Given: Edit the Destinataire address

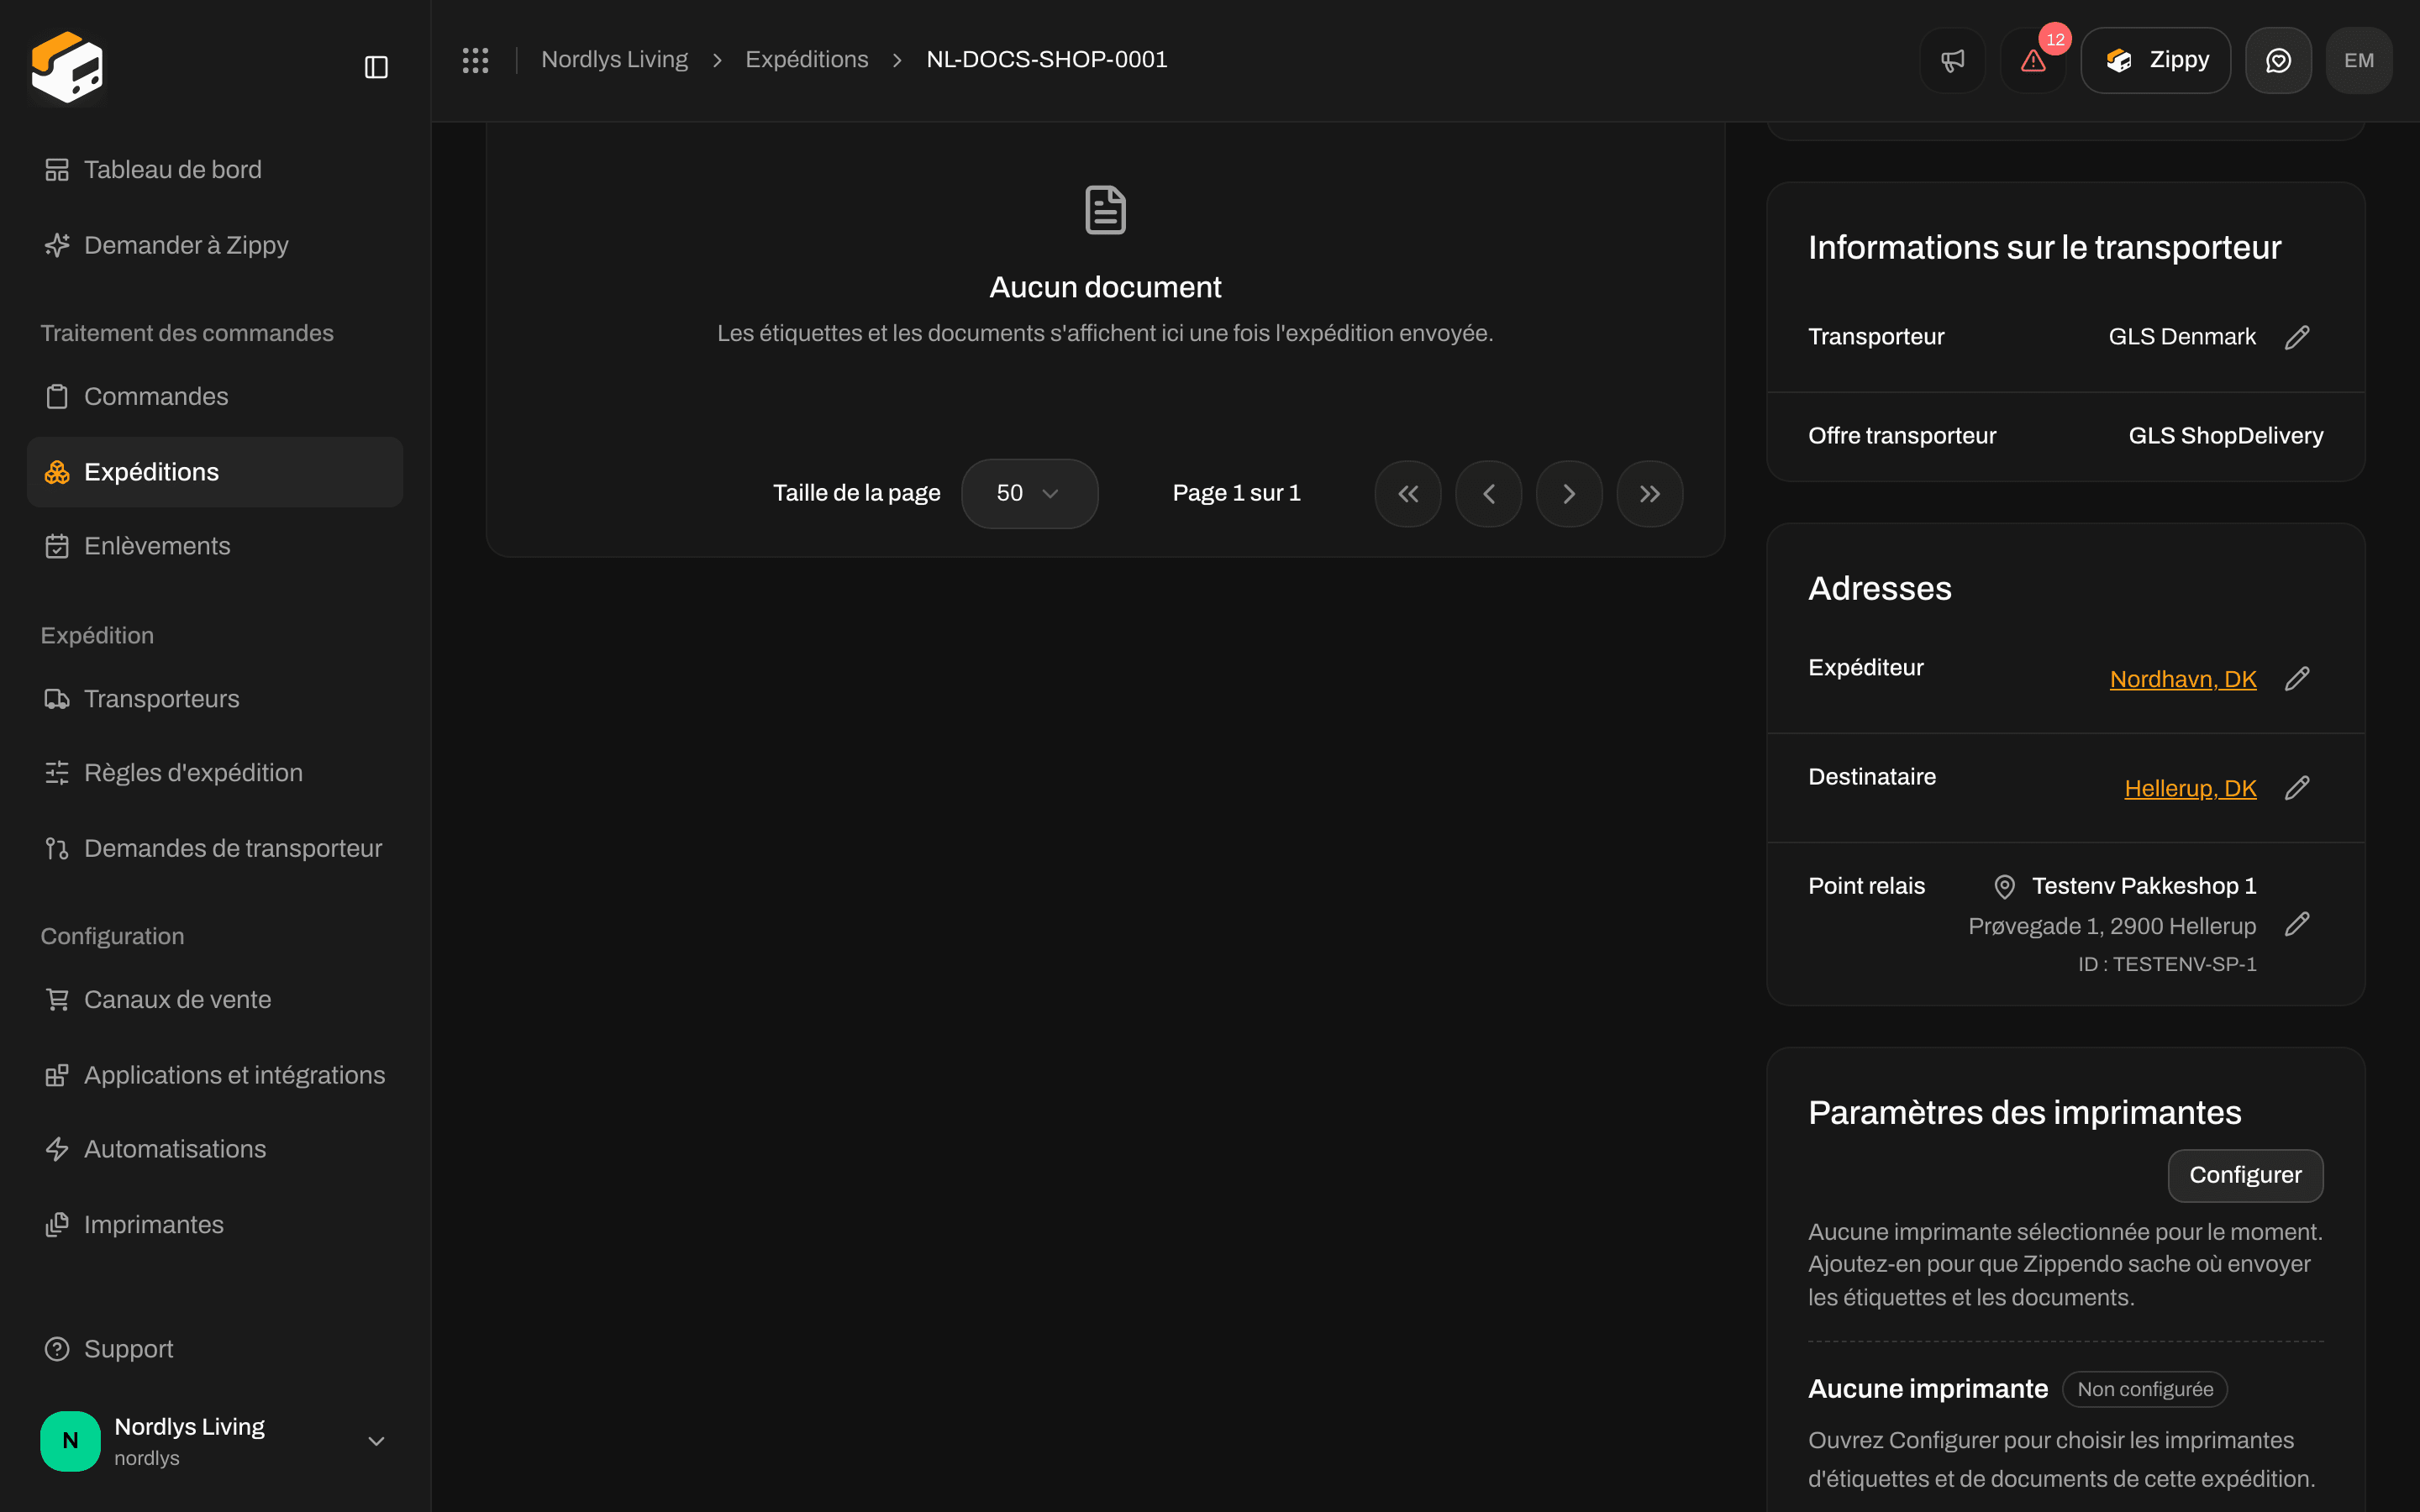Looking at the screenshot, I should click(2297, 788).
